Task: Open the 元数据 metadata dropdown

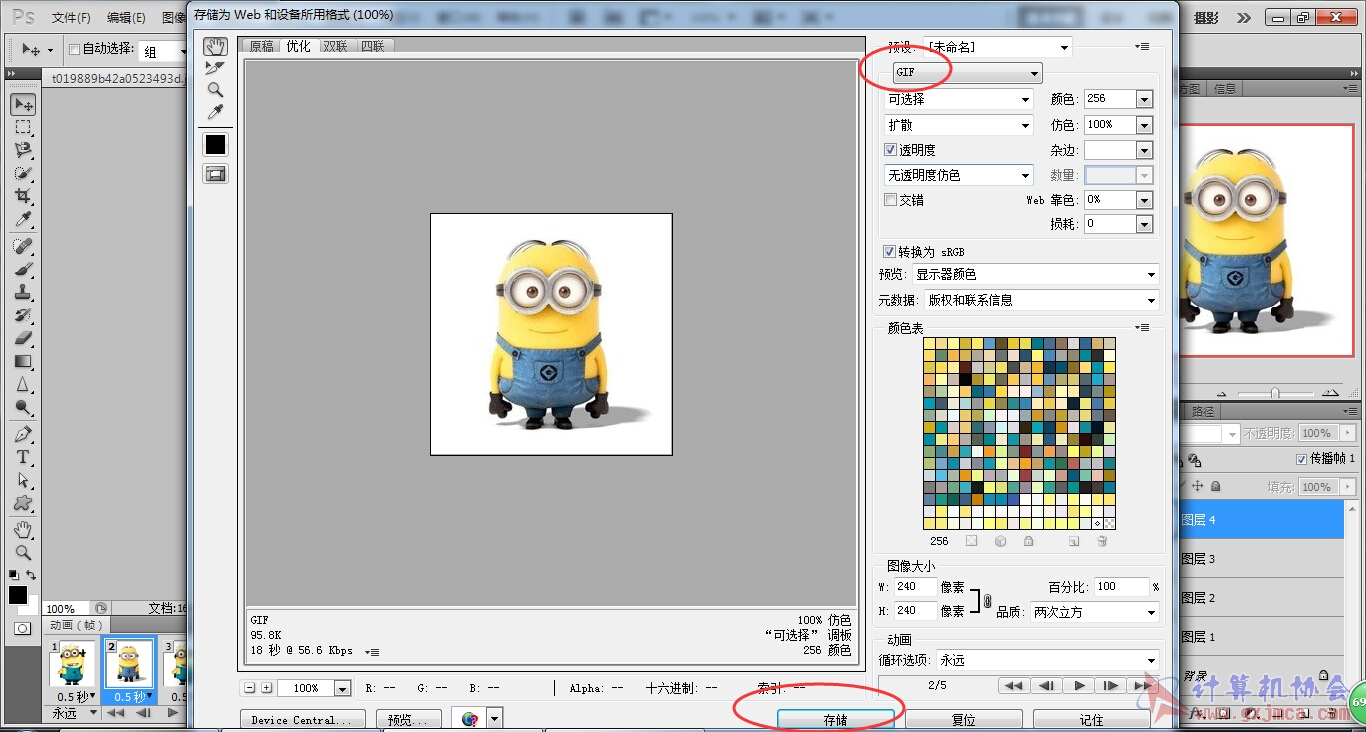Action: [x=1042, y=300]
